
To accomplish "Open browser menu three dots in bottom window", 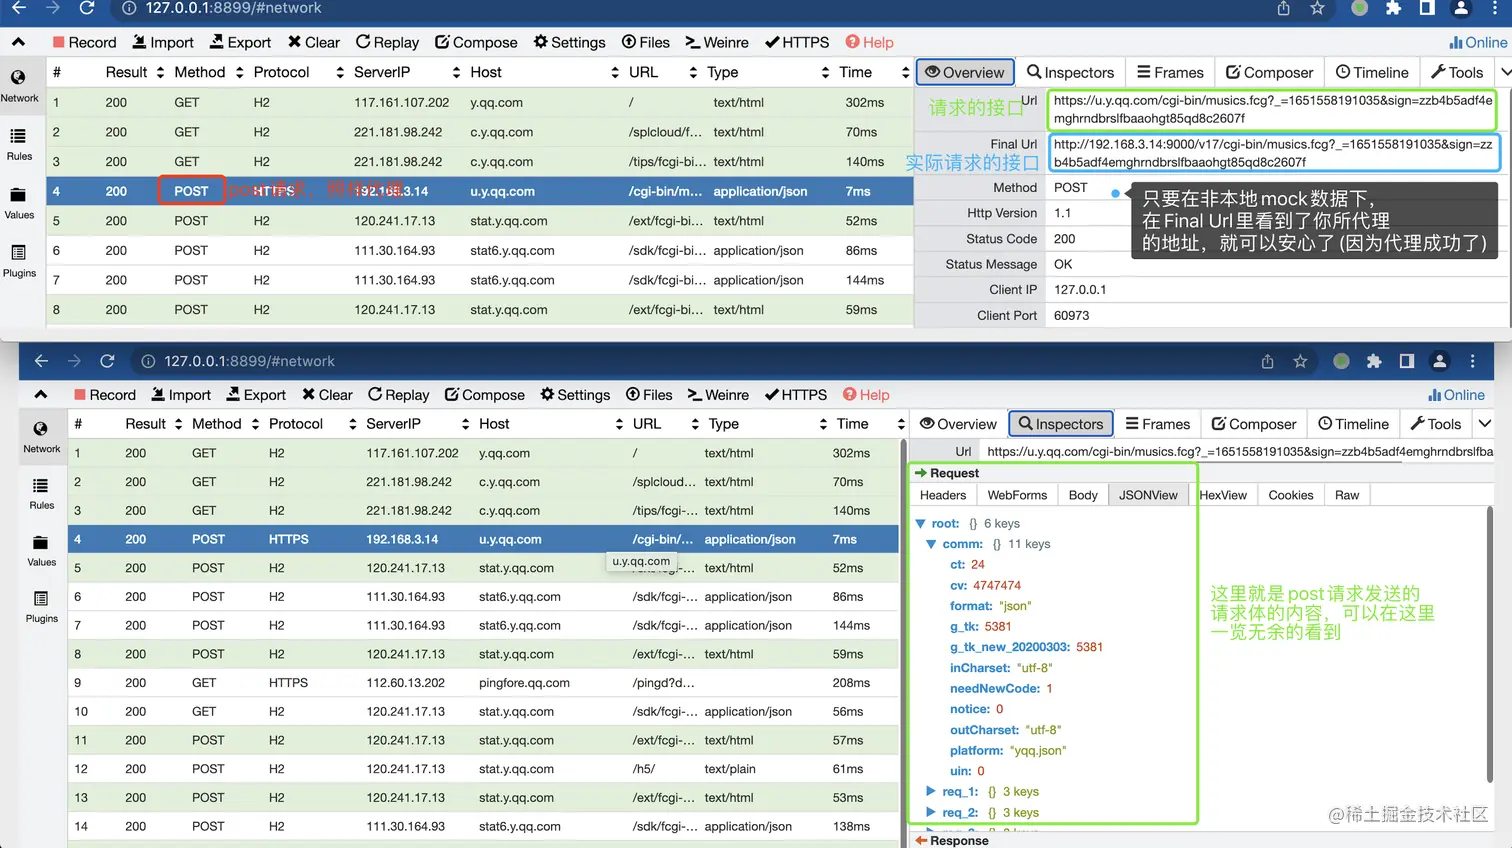I will click(x=1472, y=361).
